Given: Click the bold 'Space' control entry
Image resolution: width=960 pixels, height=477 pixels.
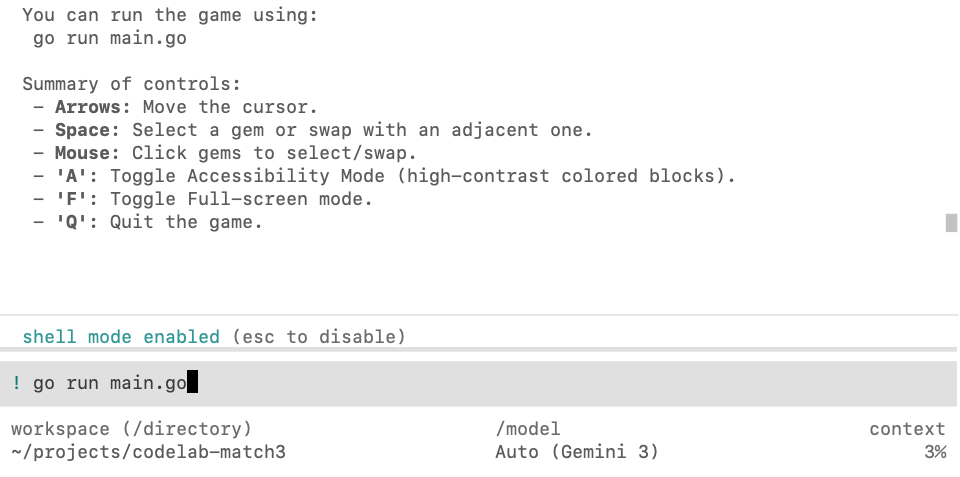Looking at the screenshot, I should 87,130.
